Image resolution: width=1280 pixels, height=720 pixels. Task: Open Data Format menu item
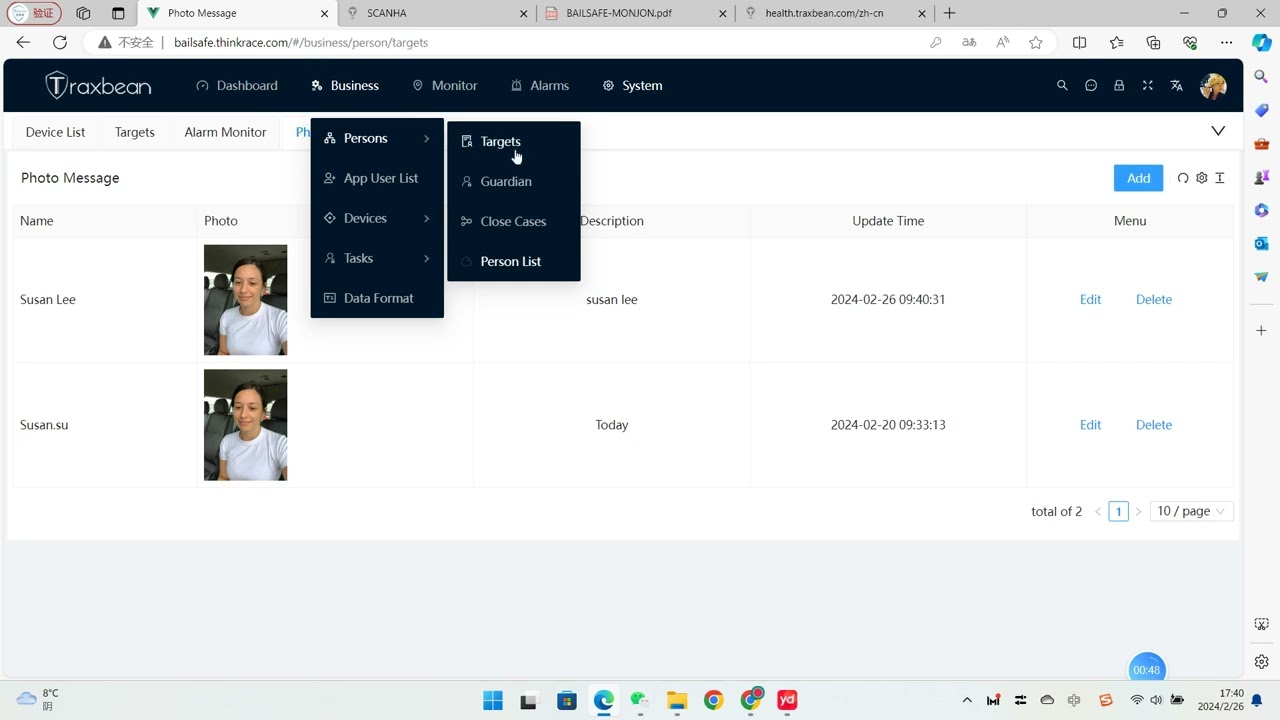[x=377, y=298]
